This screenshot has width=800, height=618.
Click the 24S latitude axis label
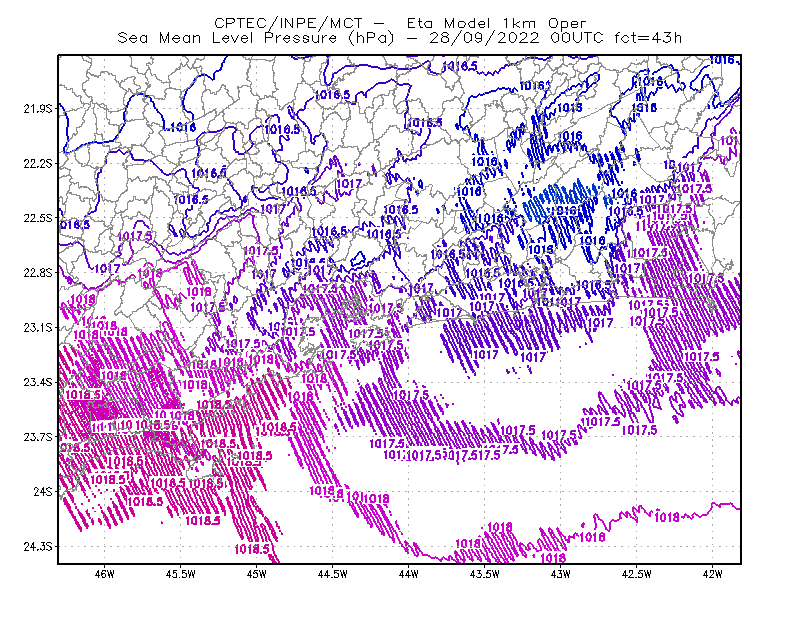coord(43,491)
